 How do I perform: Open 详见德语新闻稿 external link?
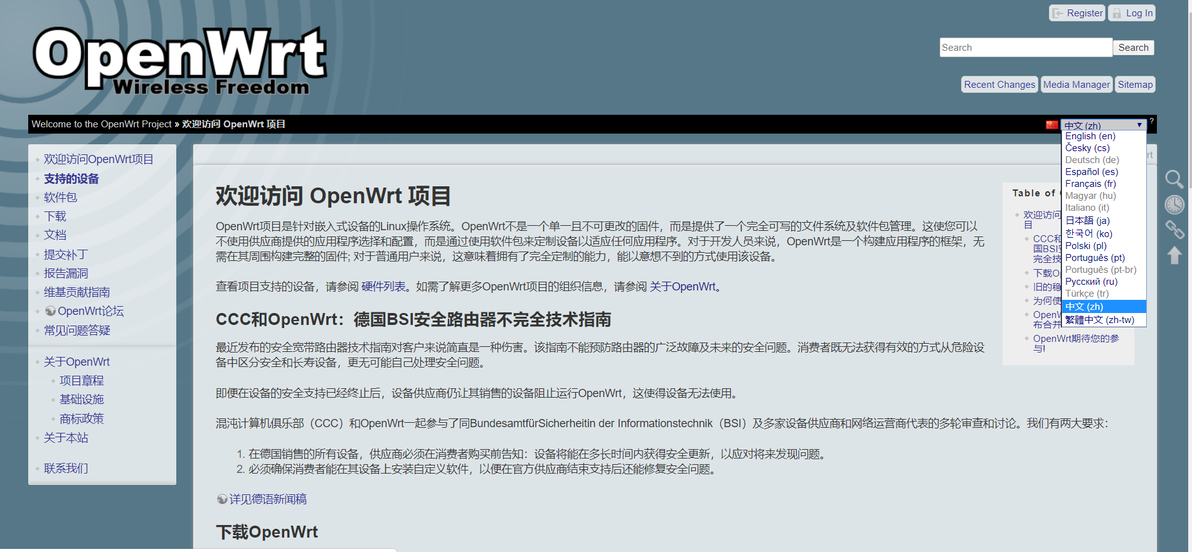(268, 500)
